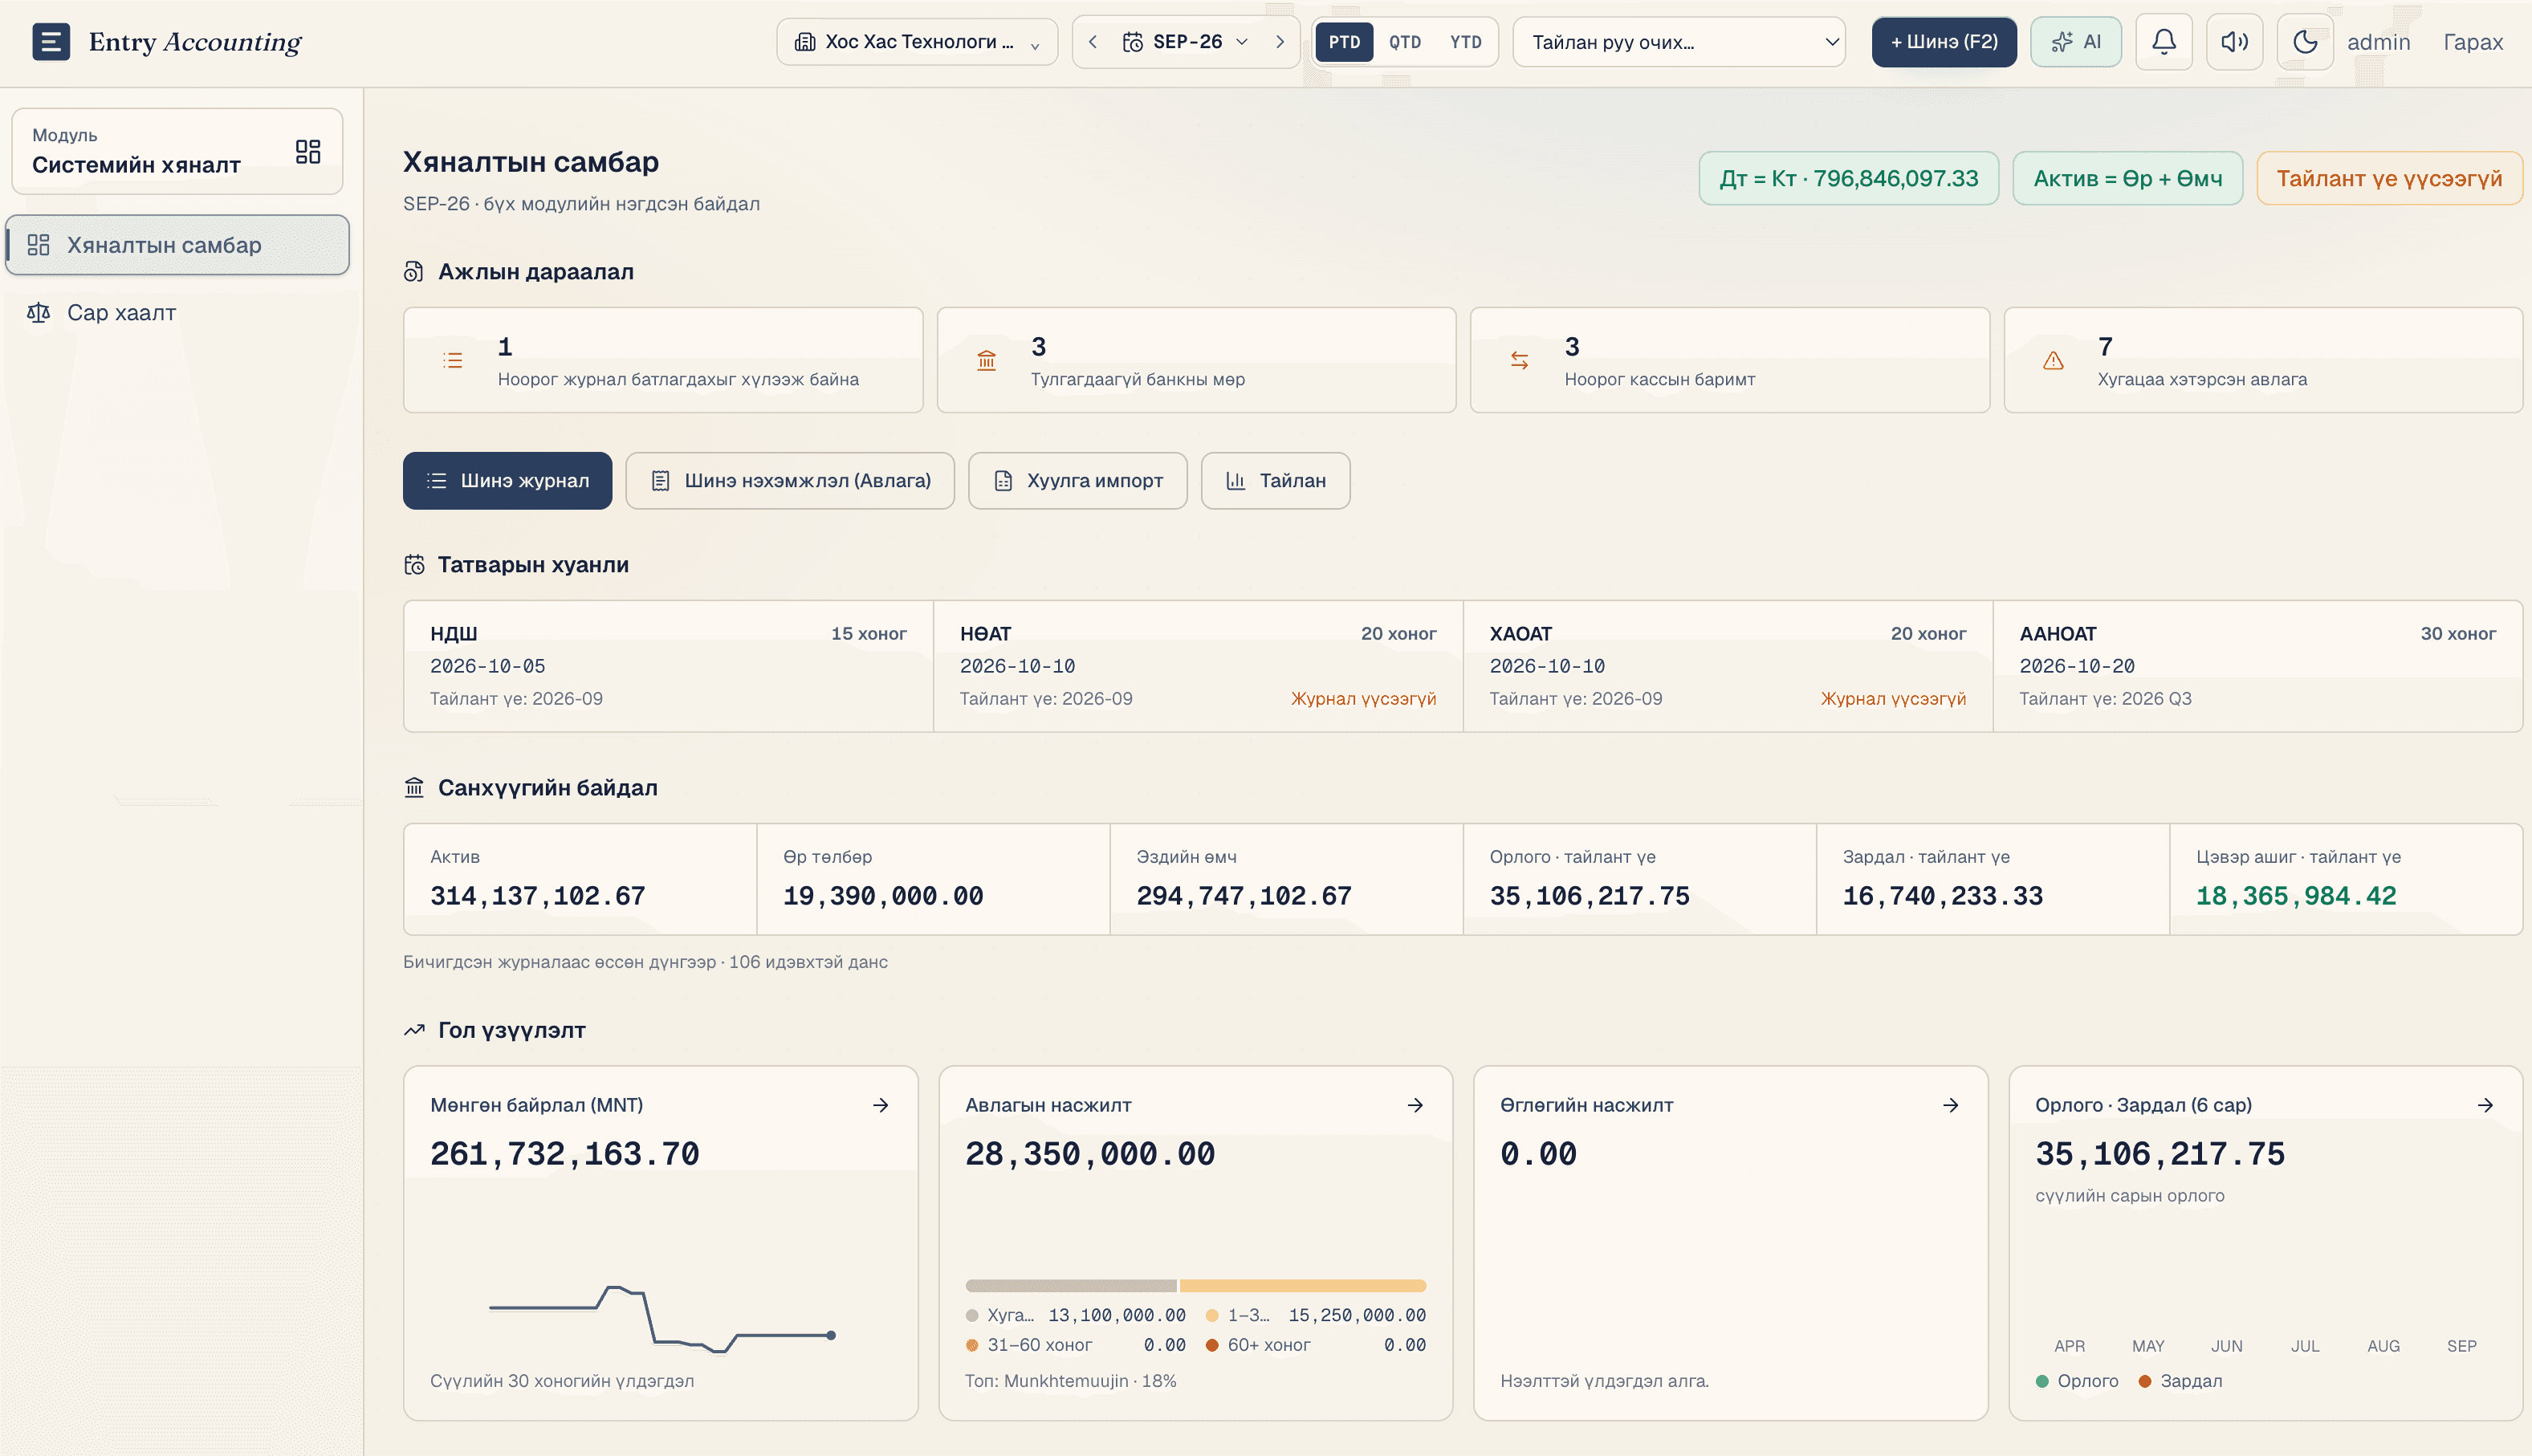
Task: Open Орлого · Зардал card arrow
Action: point(2485,1105)
